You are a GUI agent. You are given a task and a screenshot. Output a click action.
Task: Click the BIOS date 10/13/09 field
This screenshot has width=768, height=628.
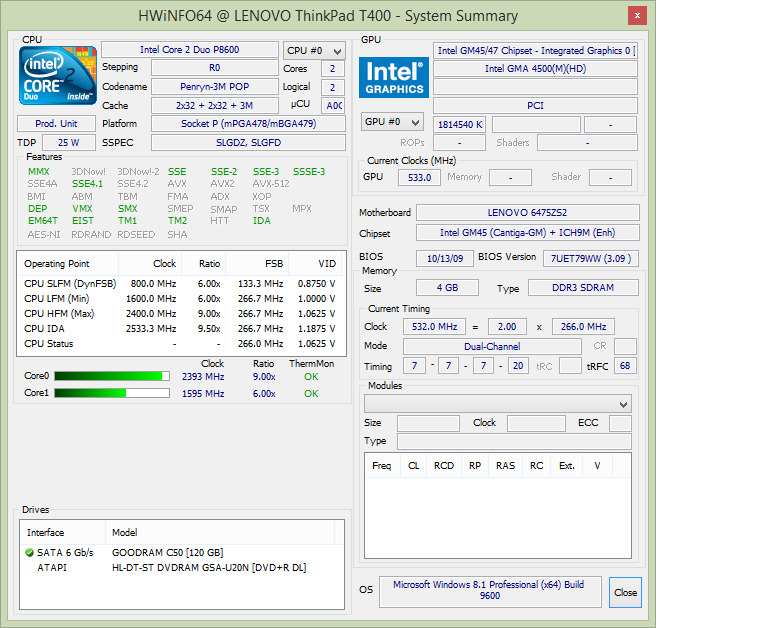point(445,258)
